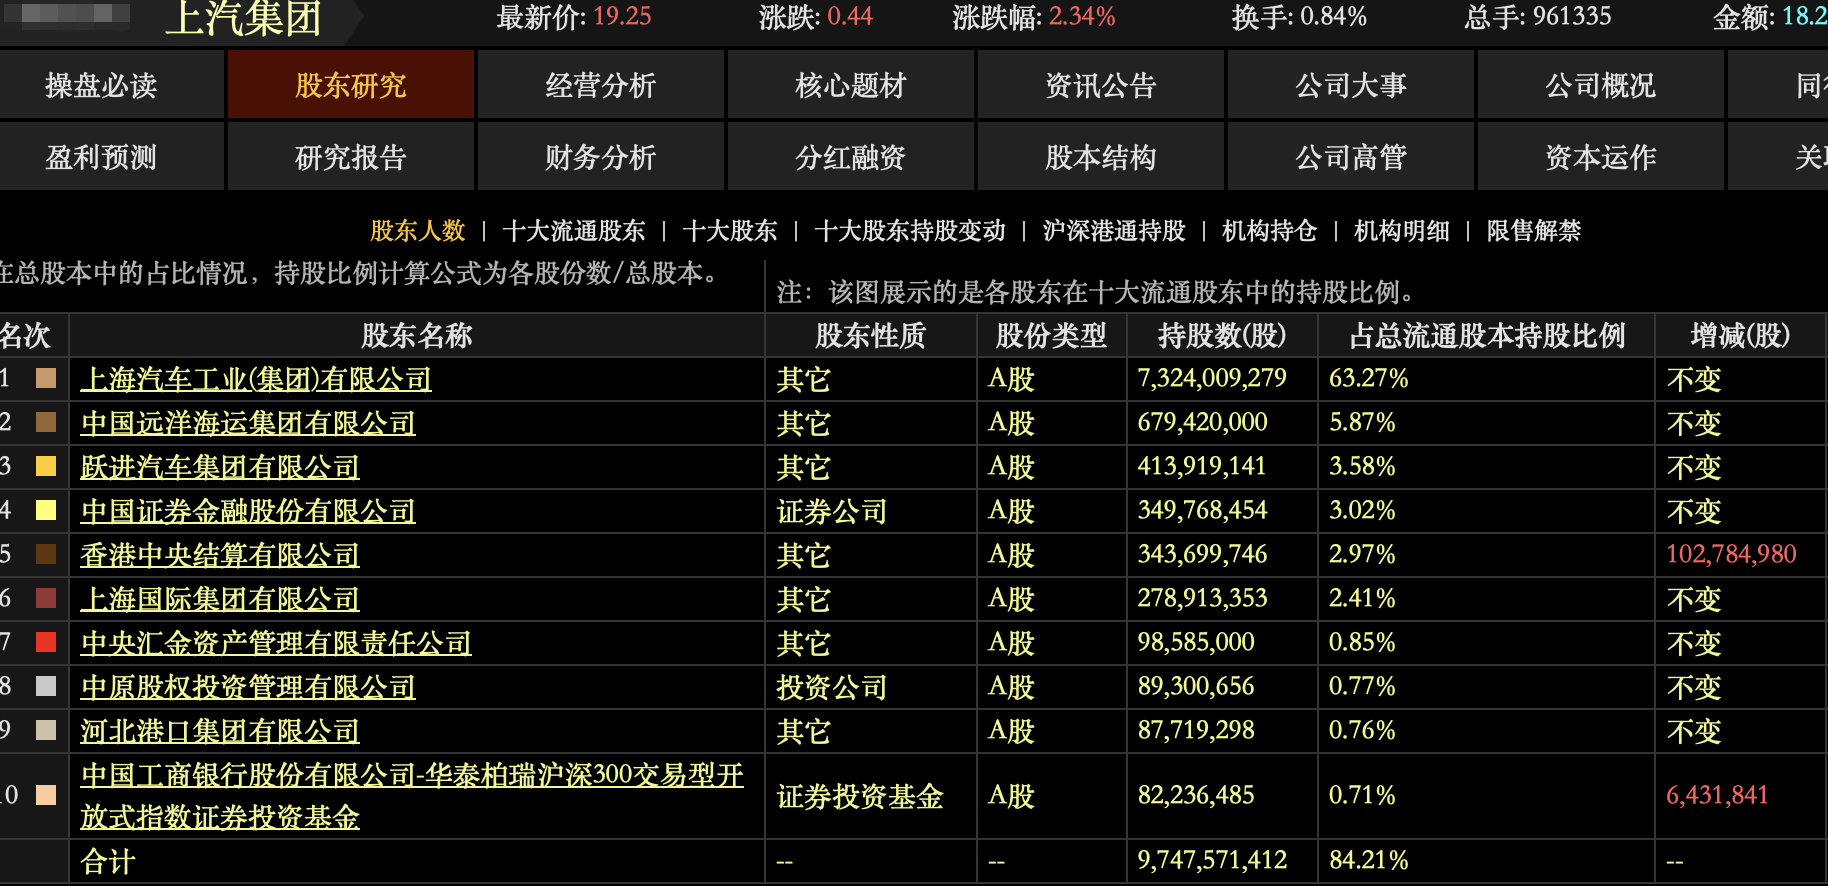
Task: Open 上海国际集团有限公司 link
Action: coord(220,599)
